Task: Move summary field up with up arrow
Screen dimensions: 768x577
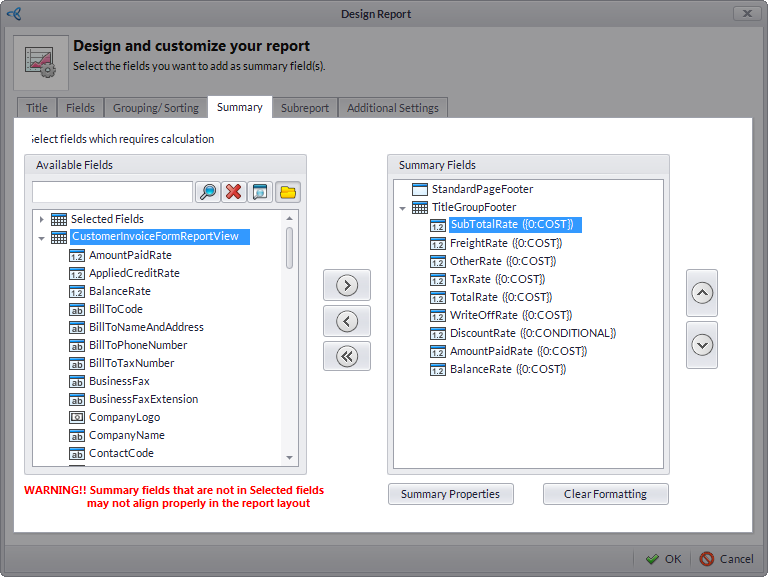Action: (x=702, y=293)
